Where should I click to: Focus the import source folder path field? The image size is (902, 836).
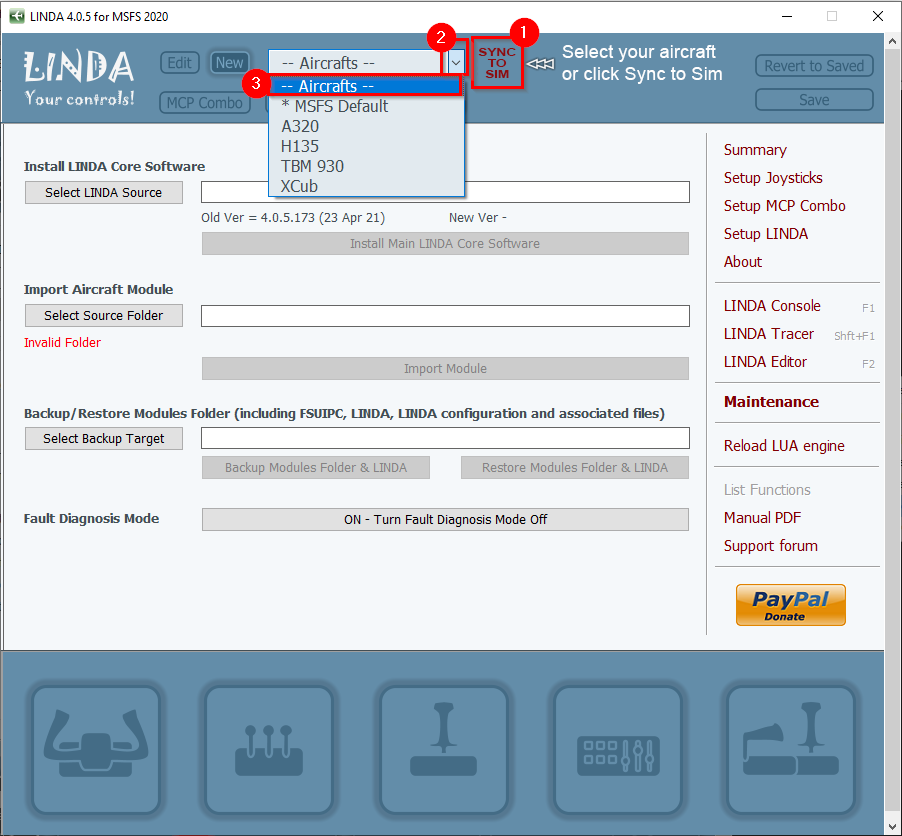(445, 316)
